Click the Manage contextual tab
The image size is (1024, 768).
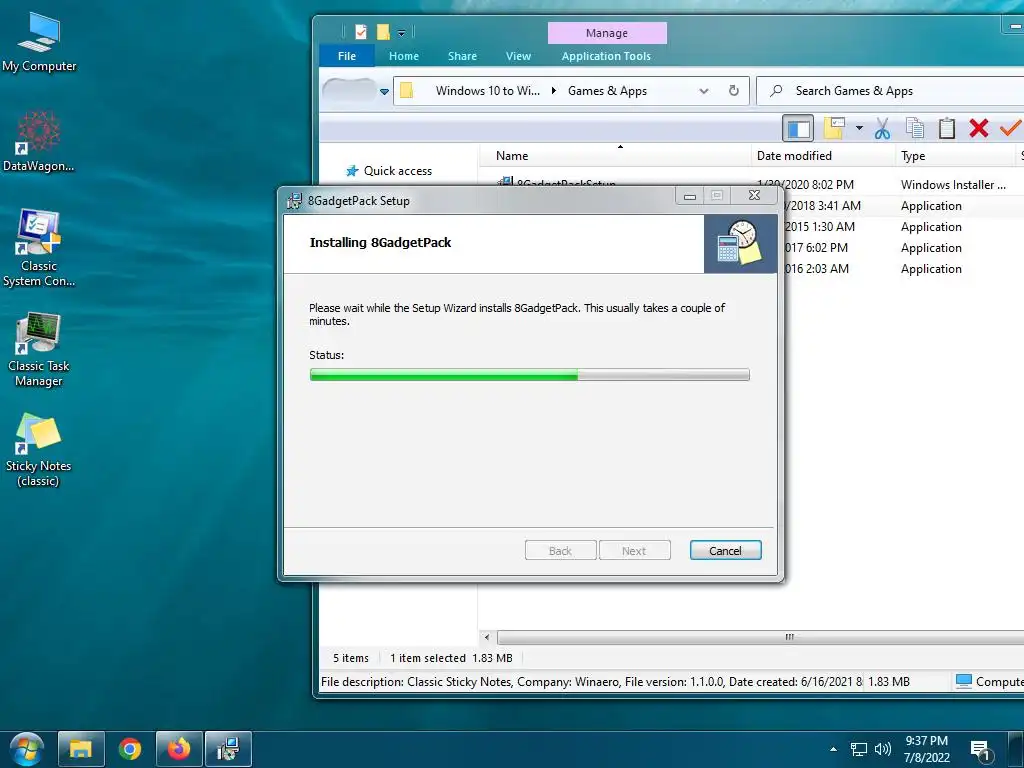607,33
